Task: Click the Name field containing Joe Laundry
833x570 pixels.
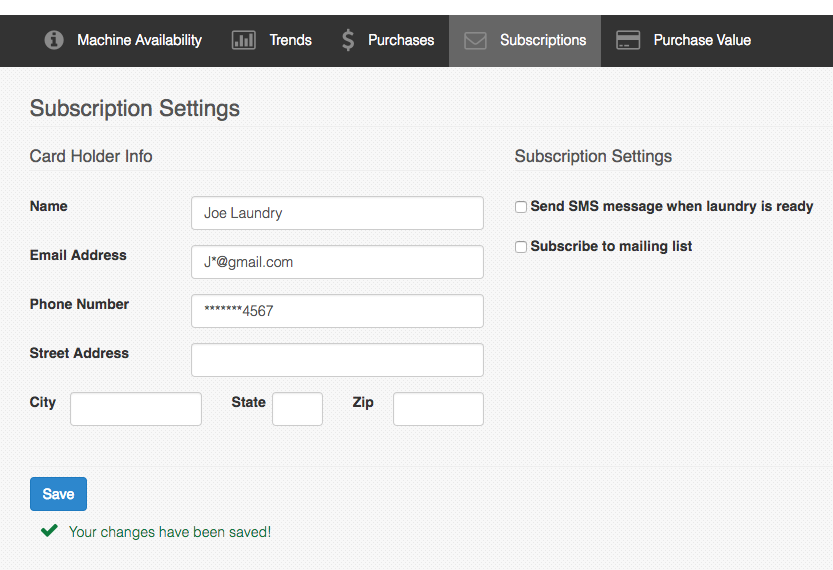Action: pos(337,213)
